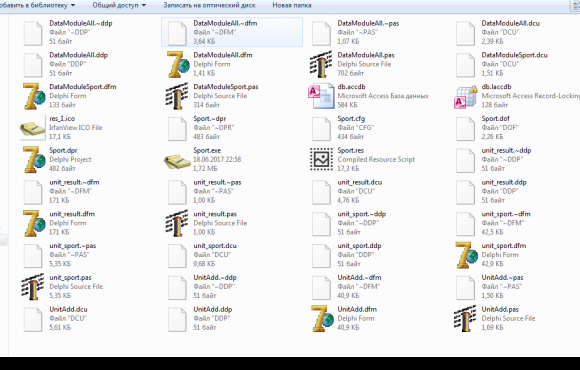
Task: Select the DataModuleSport.dfm Delphi icon
Action: click(x=34, y=96)
